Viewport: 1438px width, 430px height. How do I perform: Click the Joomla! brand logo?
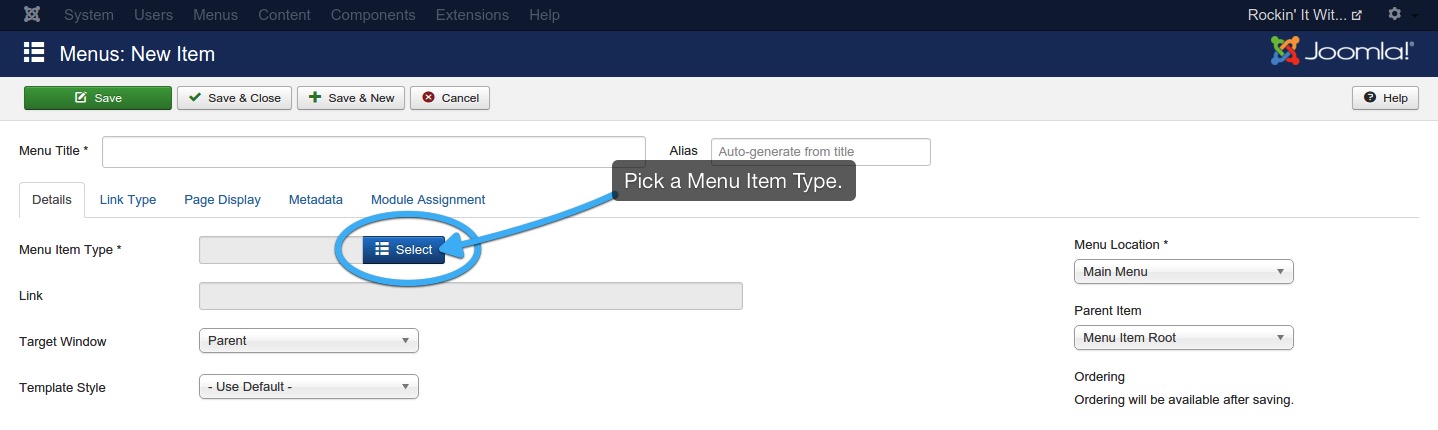(1342, 52)
